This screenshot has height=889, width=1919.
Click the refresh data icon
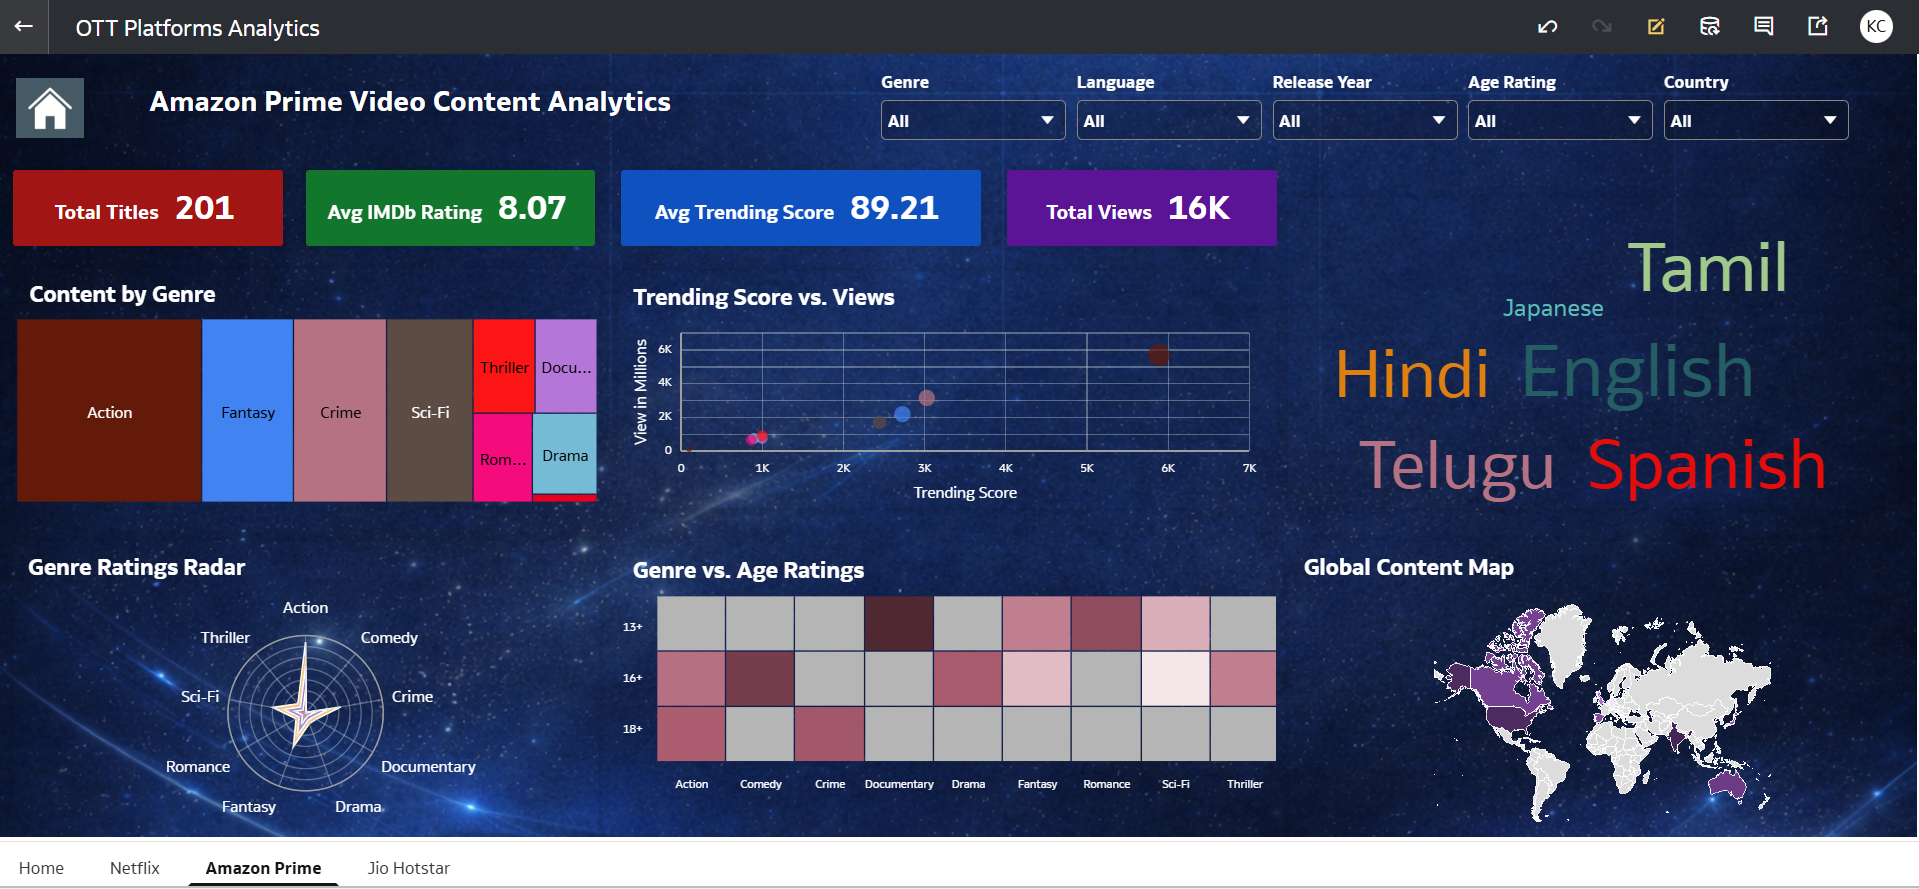(1710, 27)
